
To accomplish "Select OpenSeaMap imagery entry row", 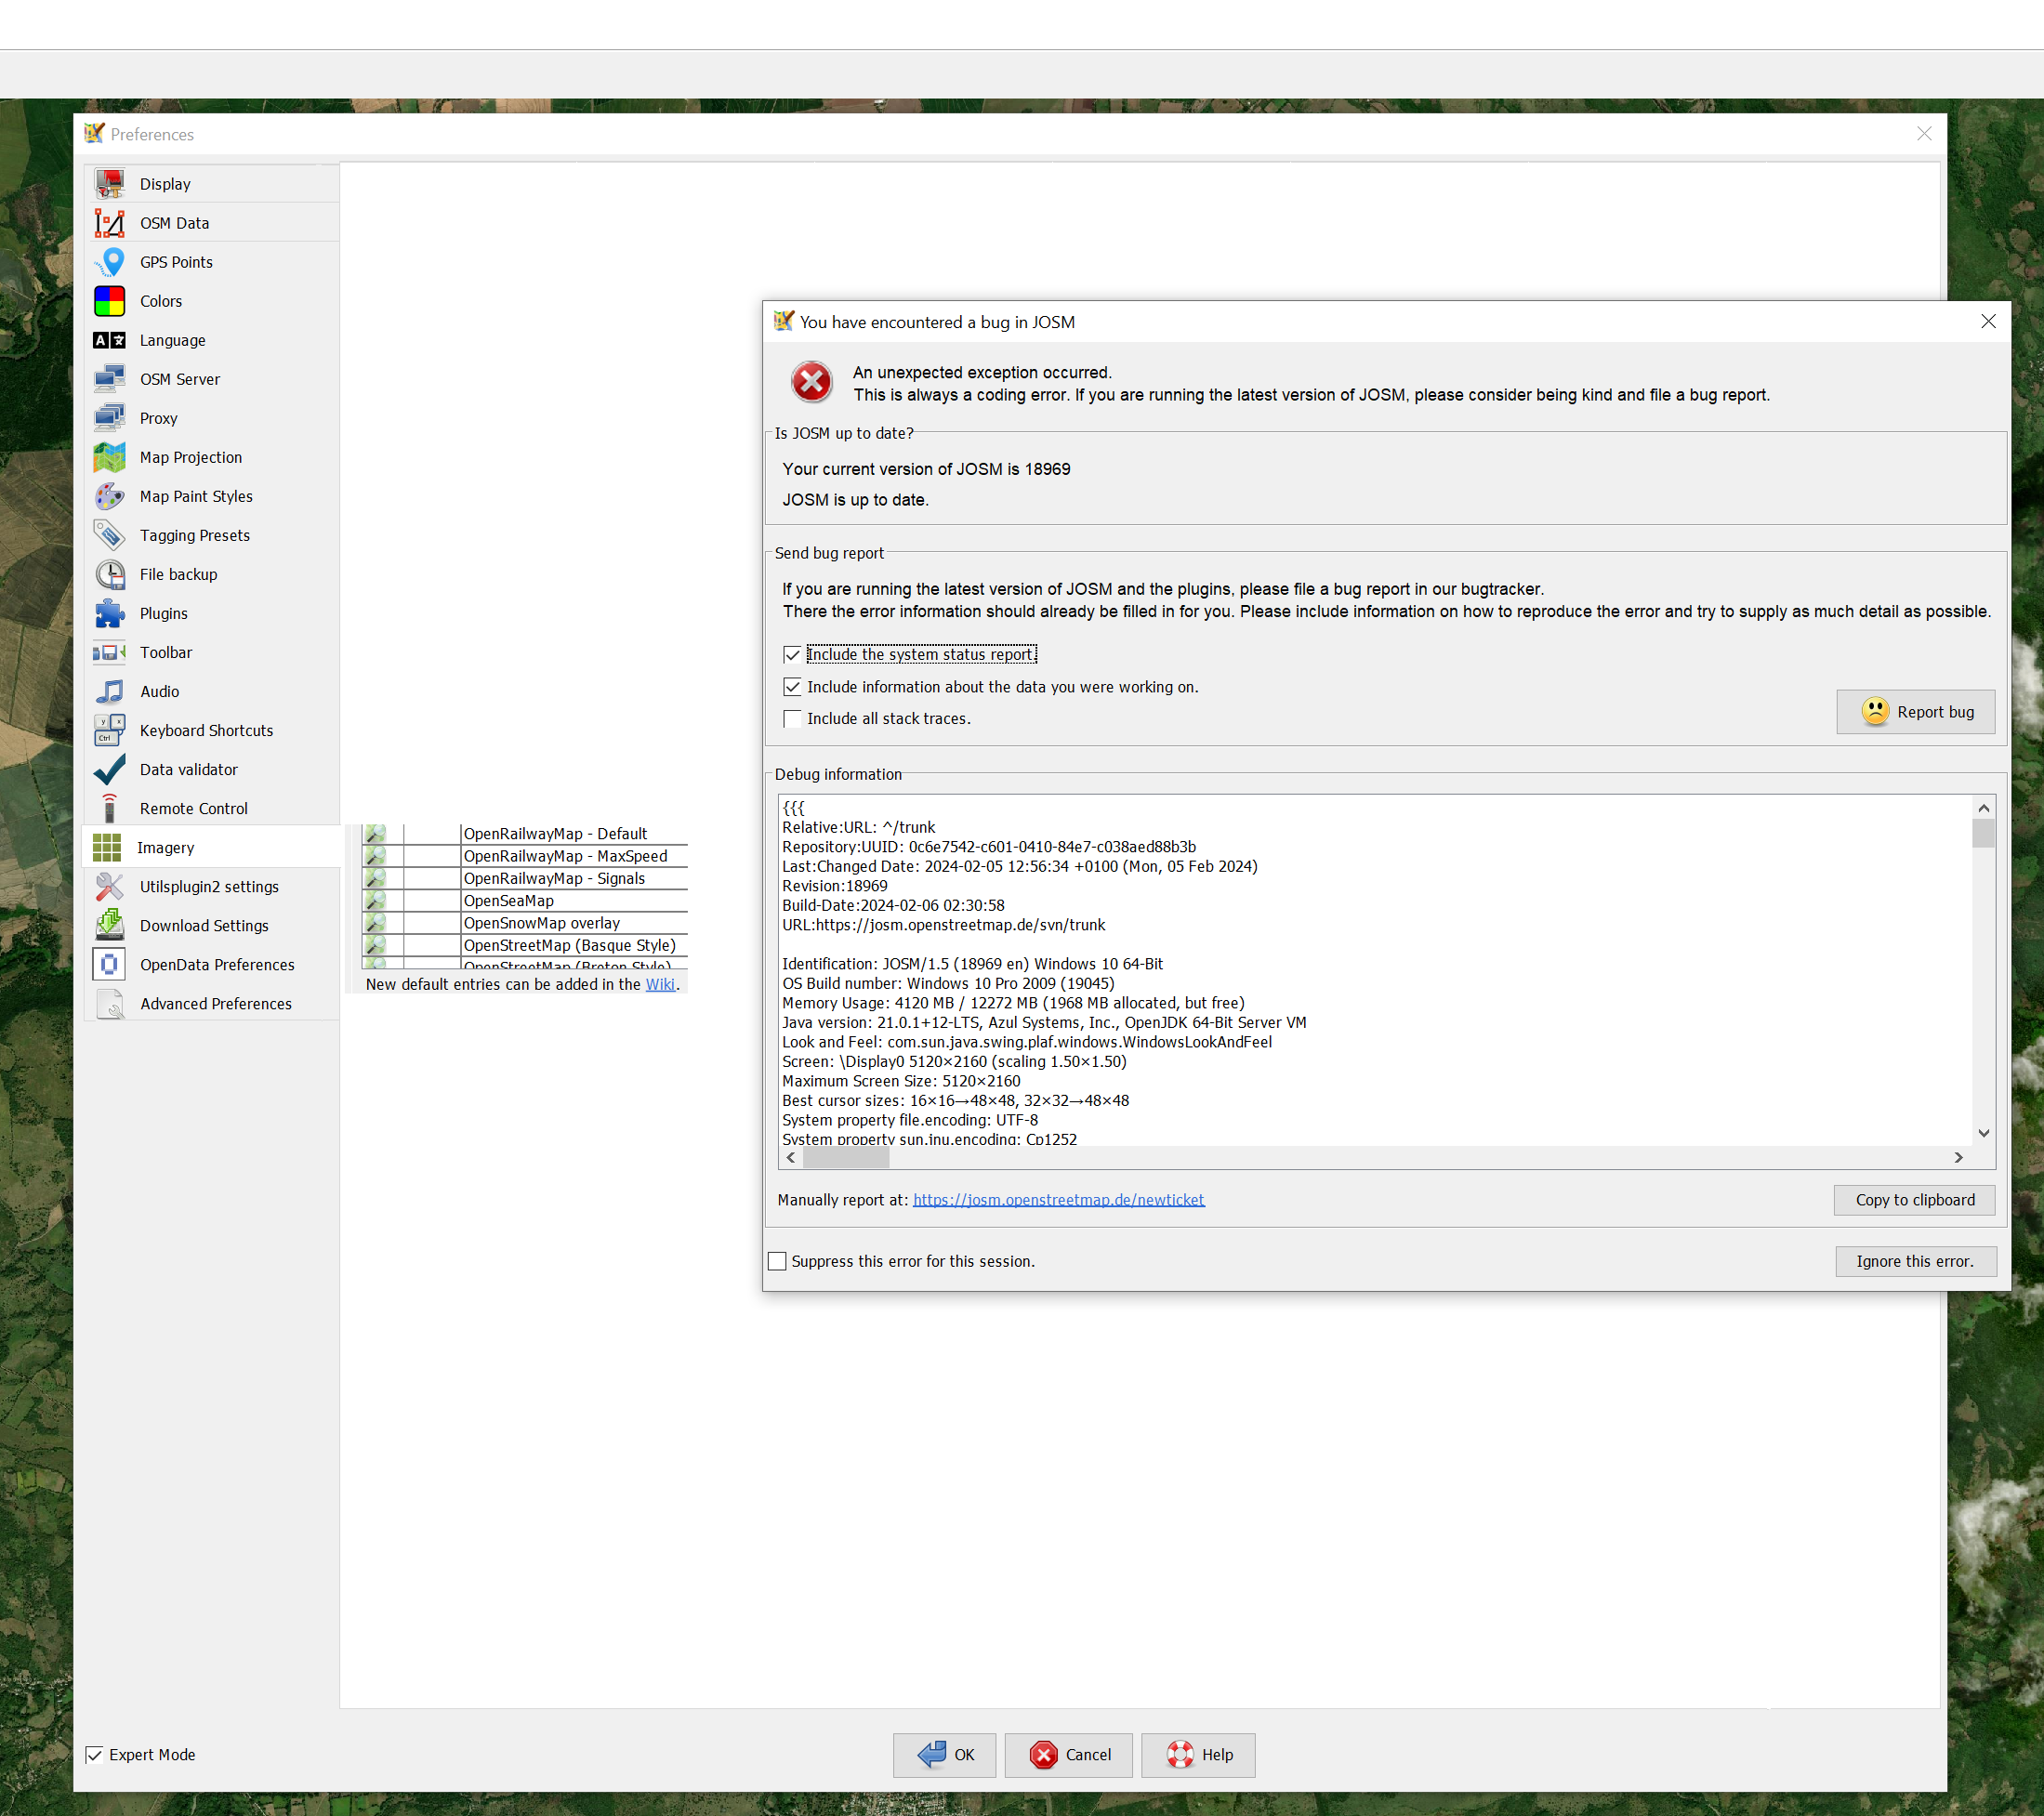I will click(509, 901).
